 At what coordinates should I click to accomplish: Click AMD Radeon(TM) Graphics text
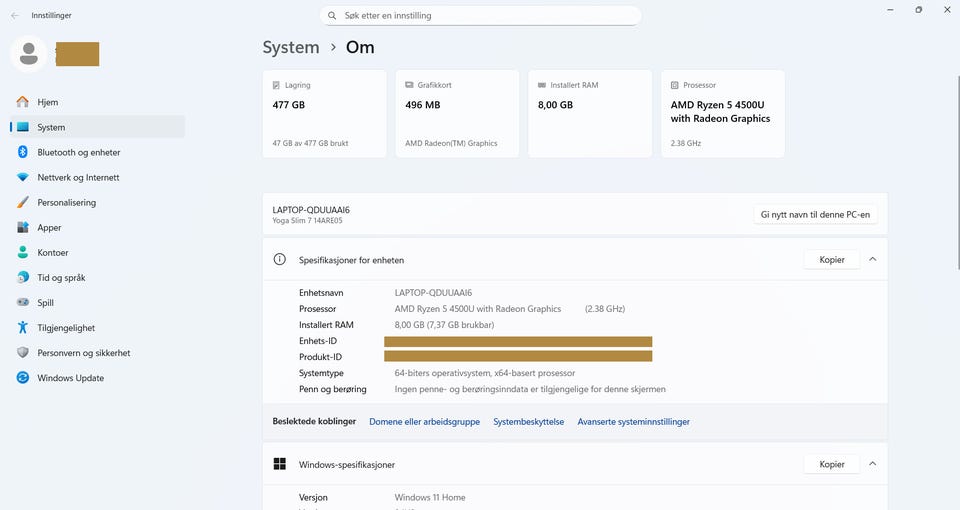coord(451,143)
